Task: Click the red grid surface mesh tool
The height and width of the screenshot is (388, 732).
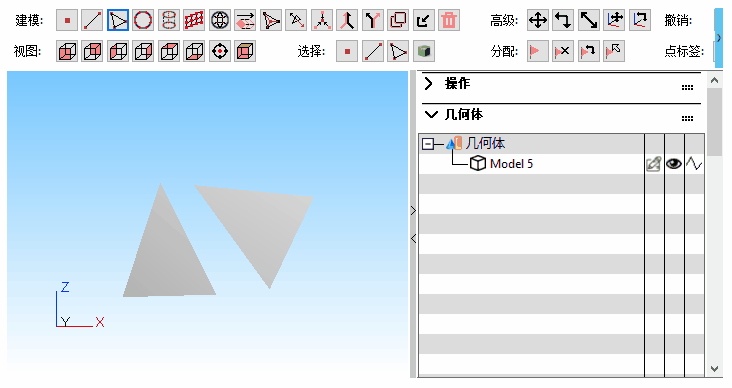Action: click(194, 21)
